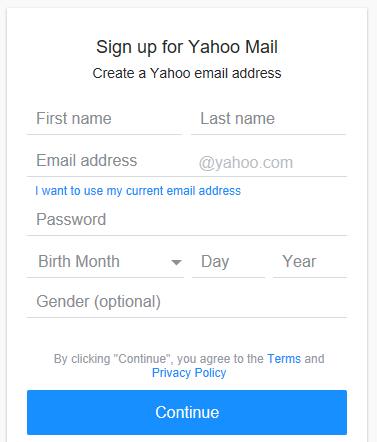Submit the form with the Continue button
The height and width of the screenshot is (442, 377).
coord(187,412)
